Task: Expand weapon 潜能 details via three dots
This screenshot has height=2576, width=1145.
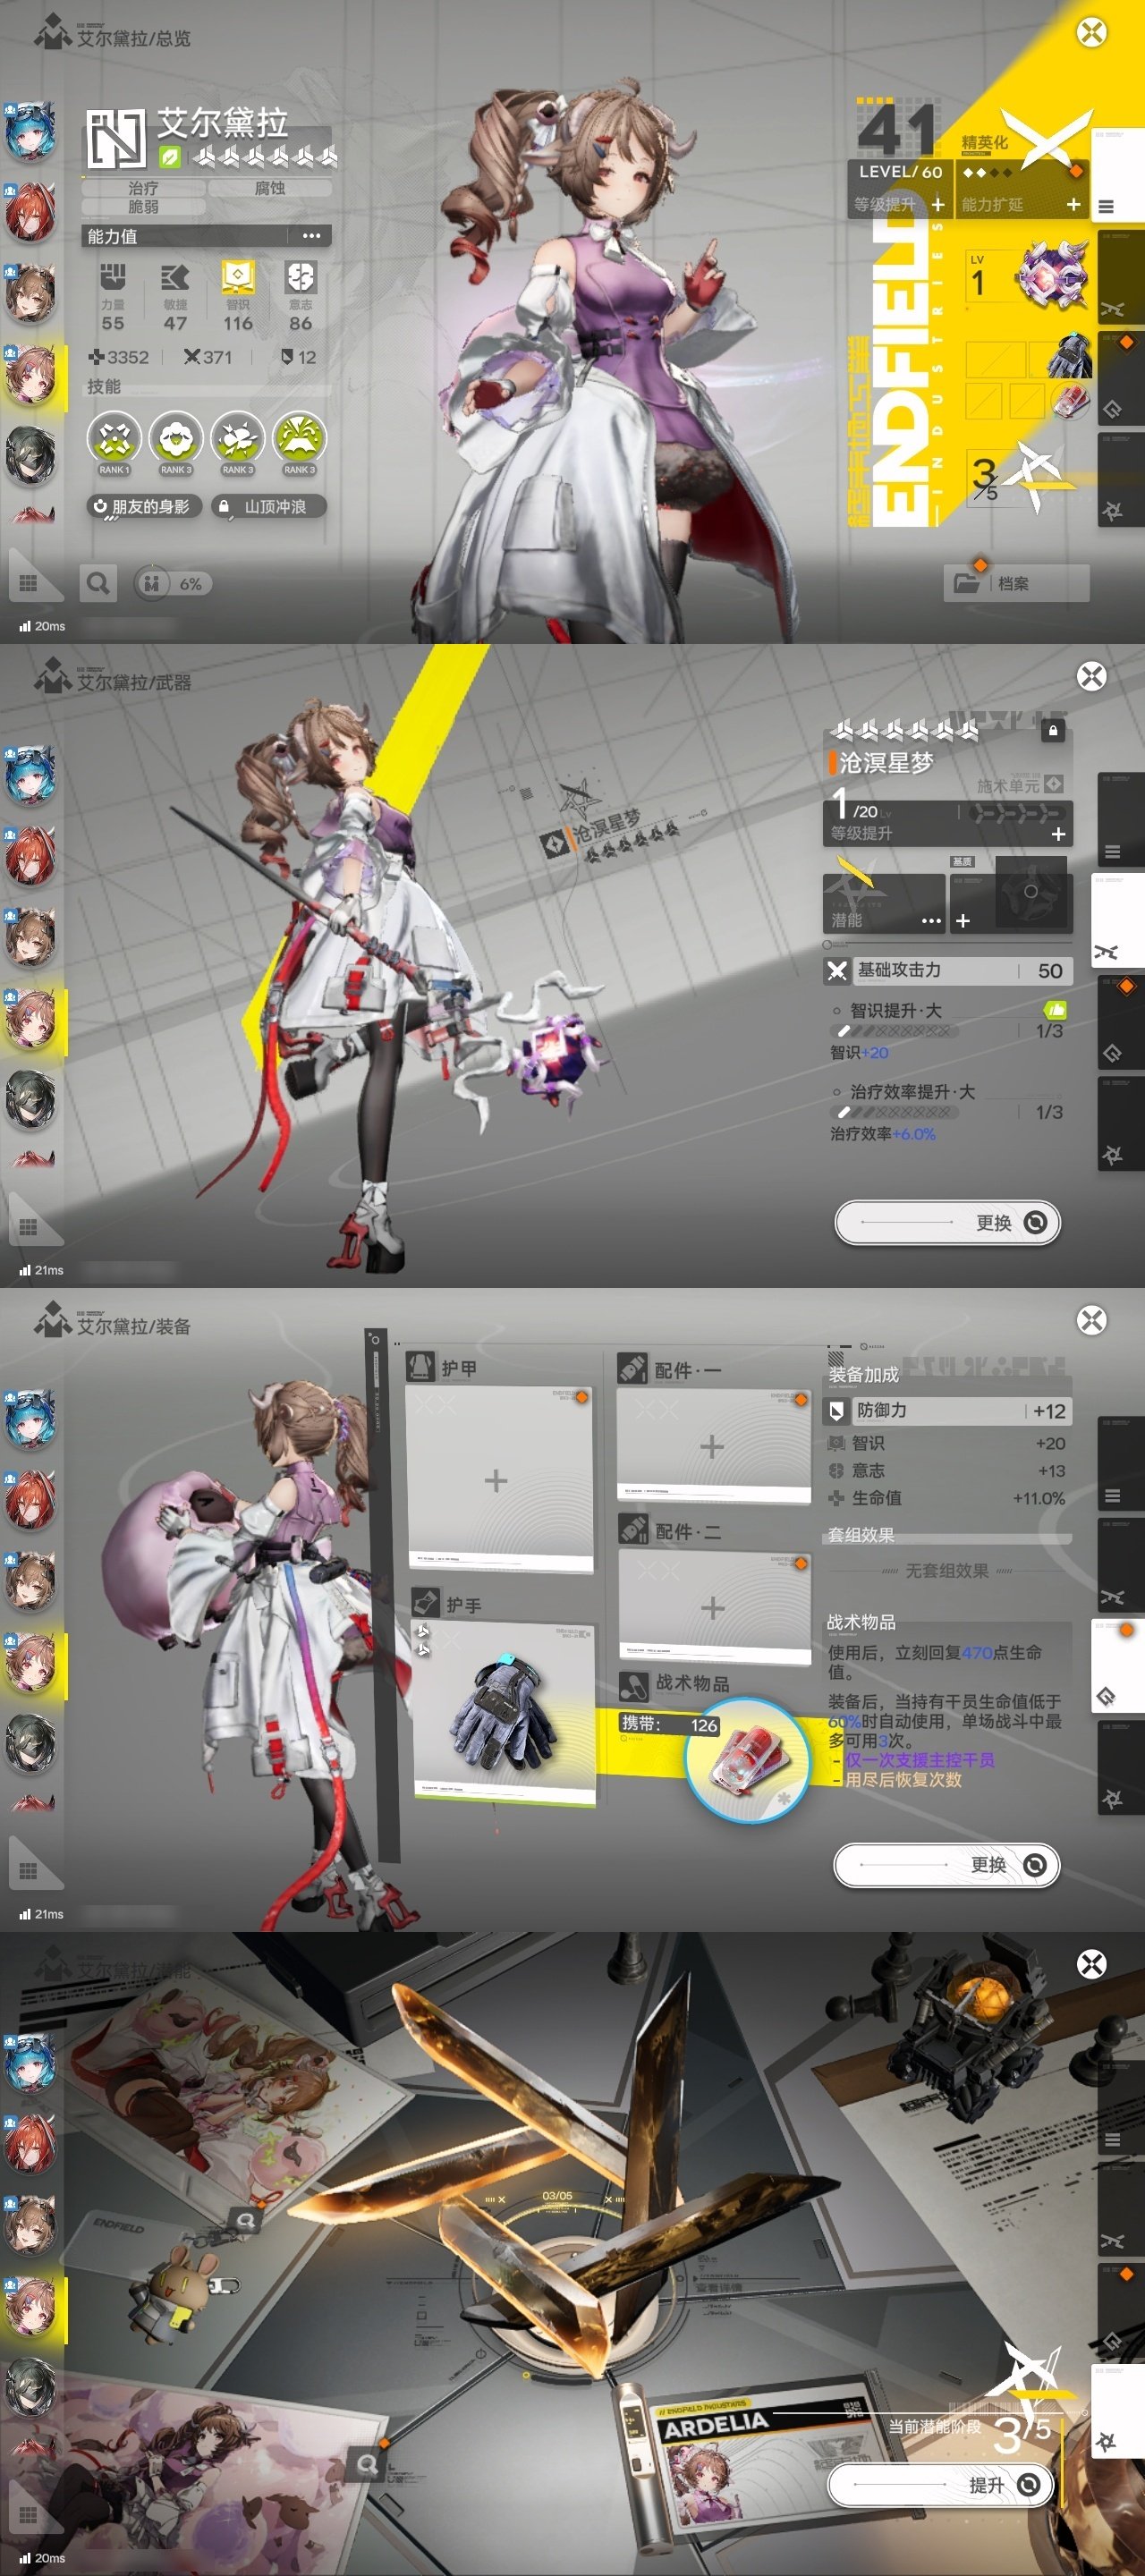Action: (930, 920)
